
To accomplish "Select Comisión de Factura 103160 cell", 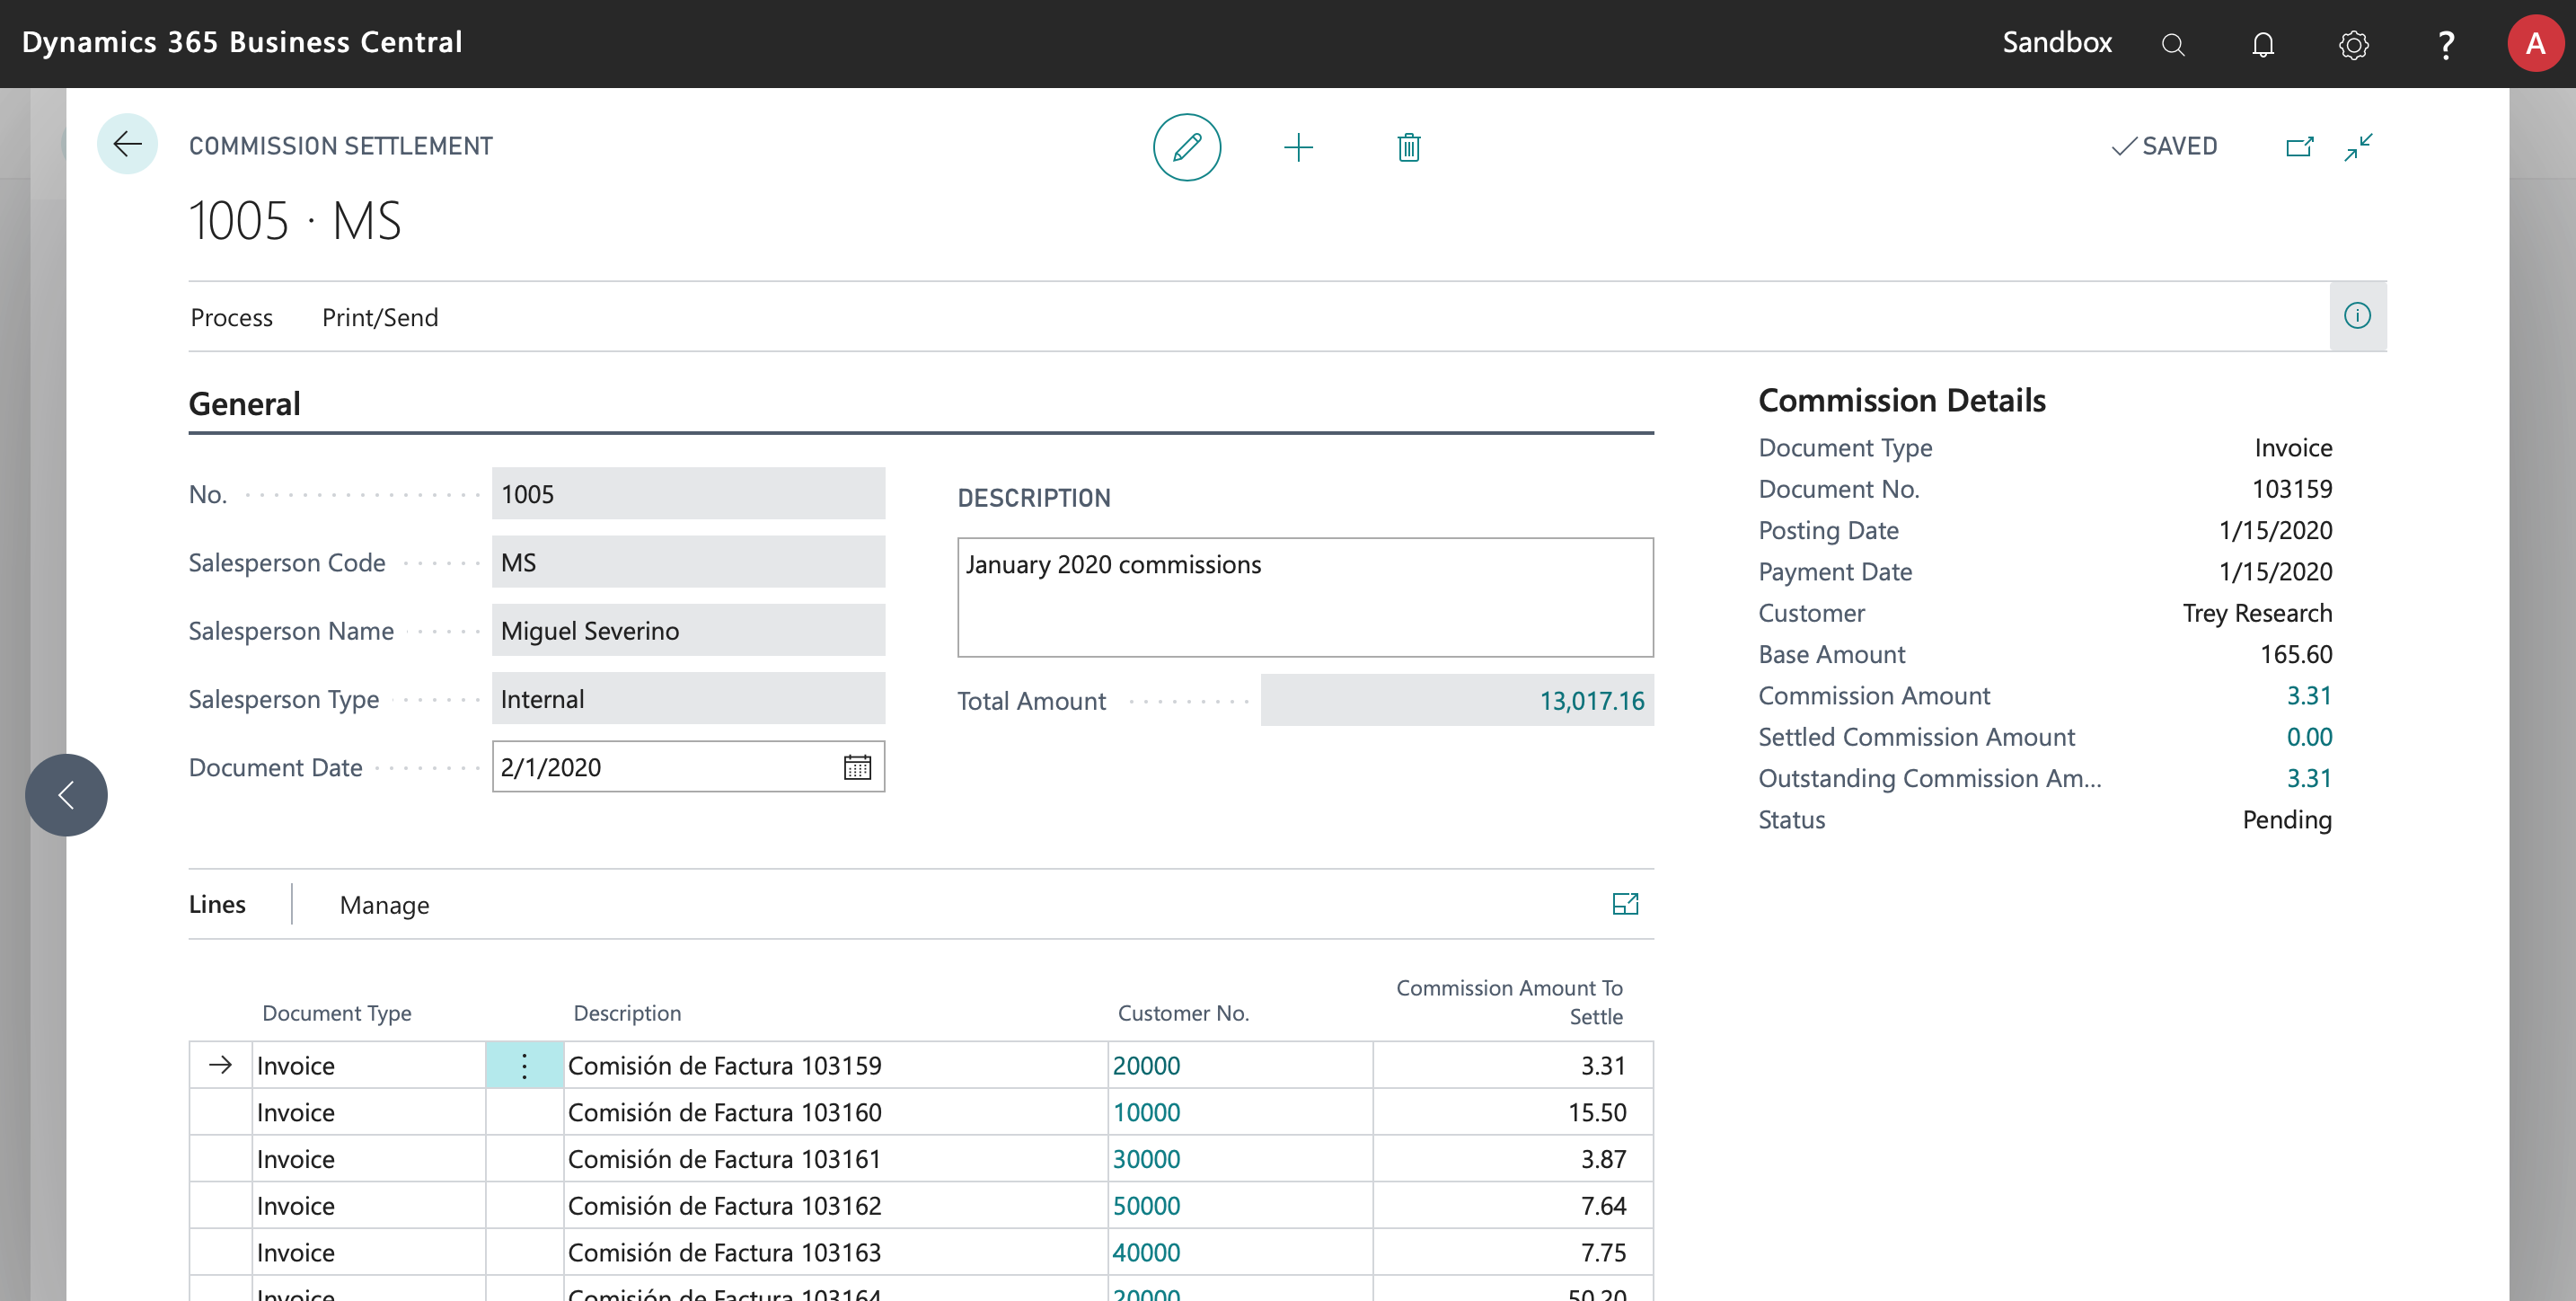I will [x=835, y=1112].
